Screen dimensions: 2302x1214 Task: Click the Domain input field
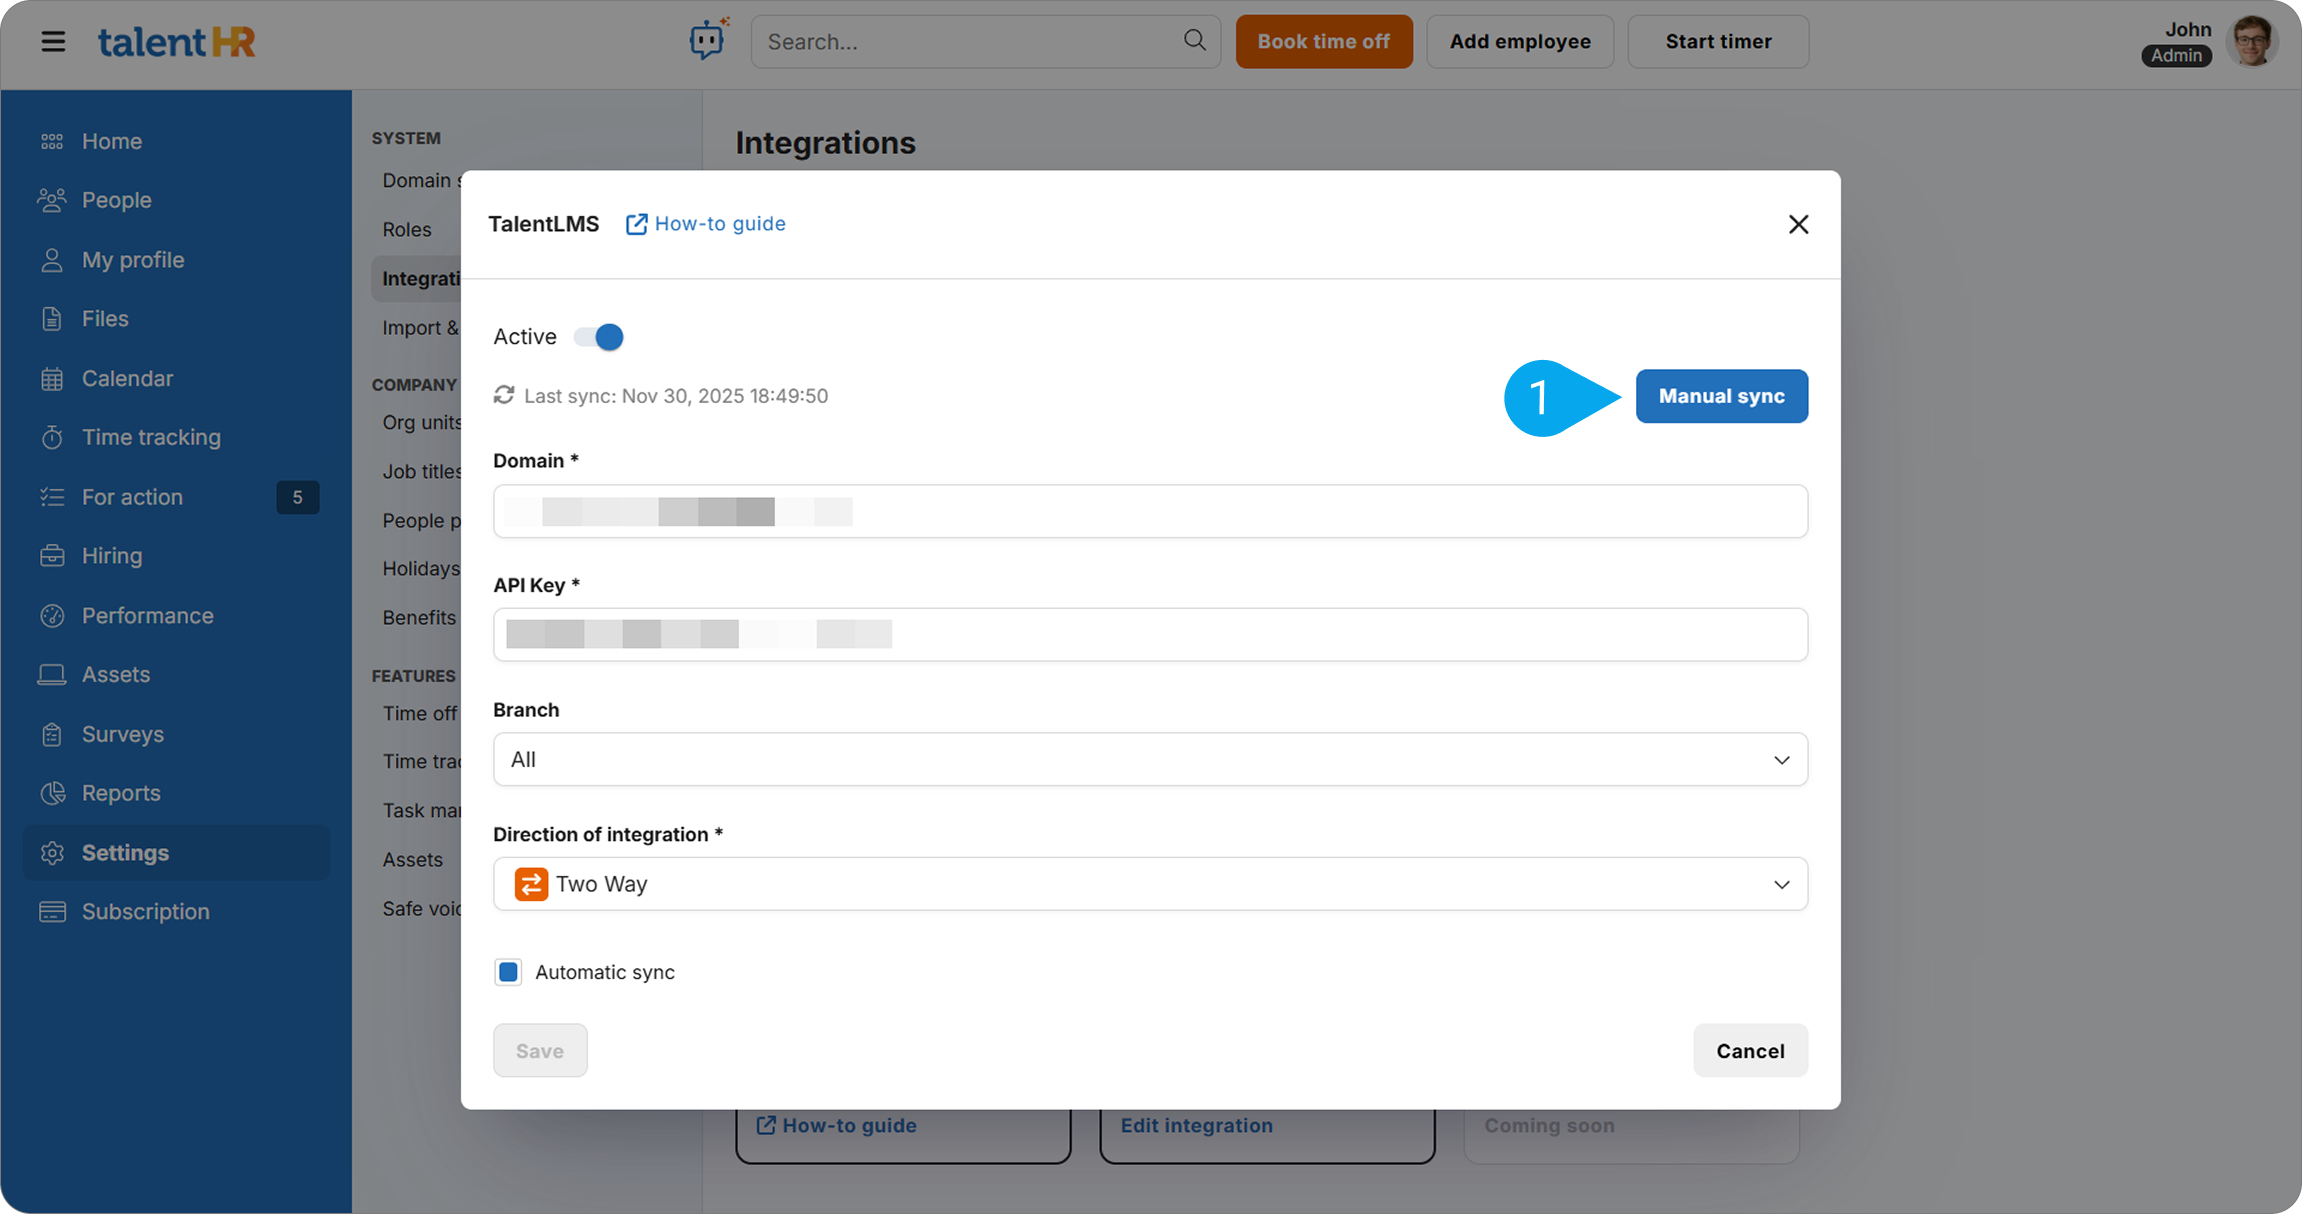[1150, 512]
